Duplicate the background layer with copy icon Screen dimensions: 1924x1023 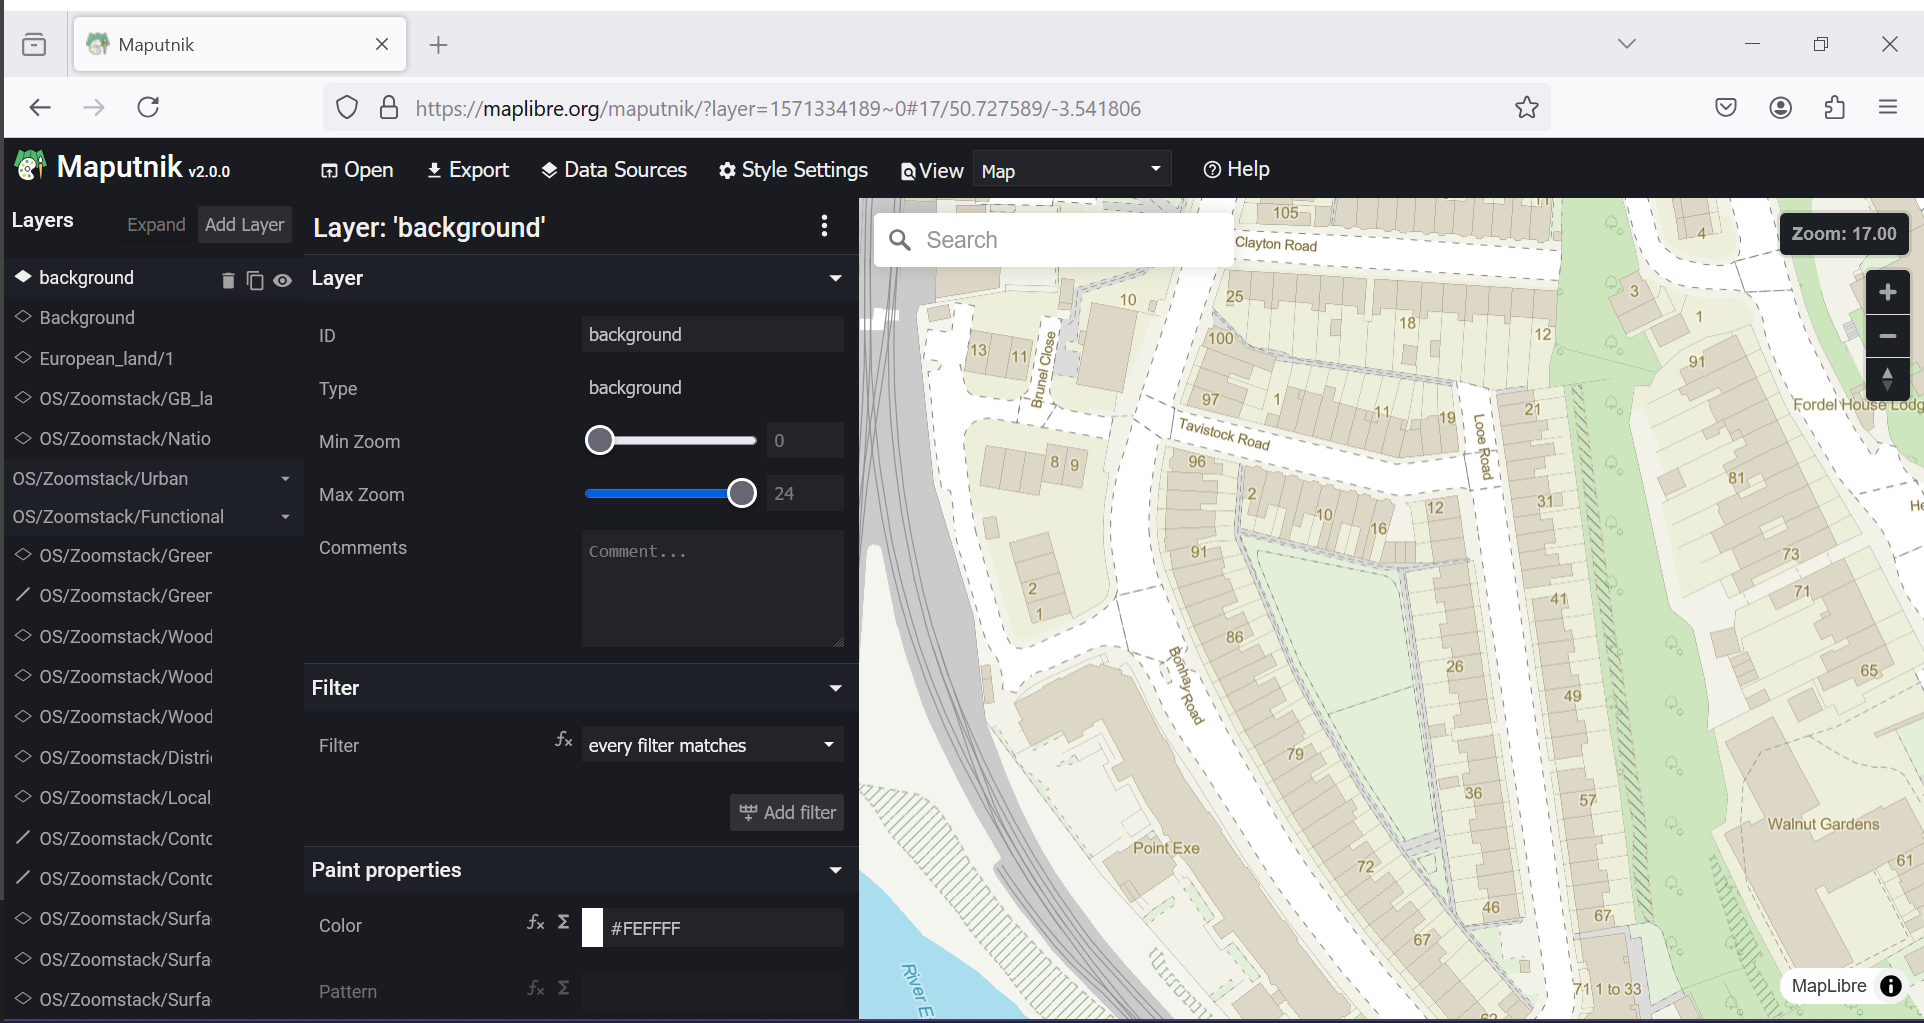click(x=255, y=281)
